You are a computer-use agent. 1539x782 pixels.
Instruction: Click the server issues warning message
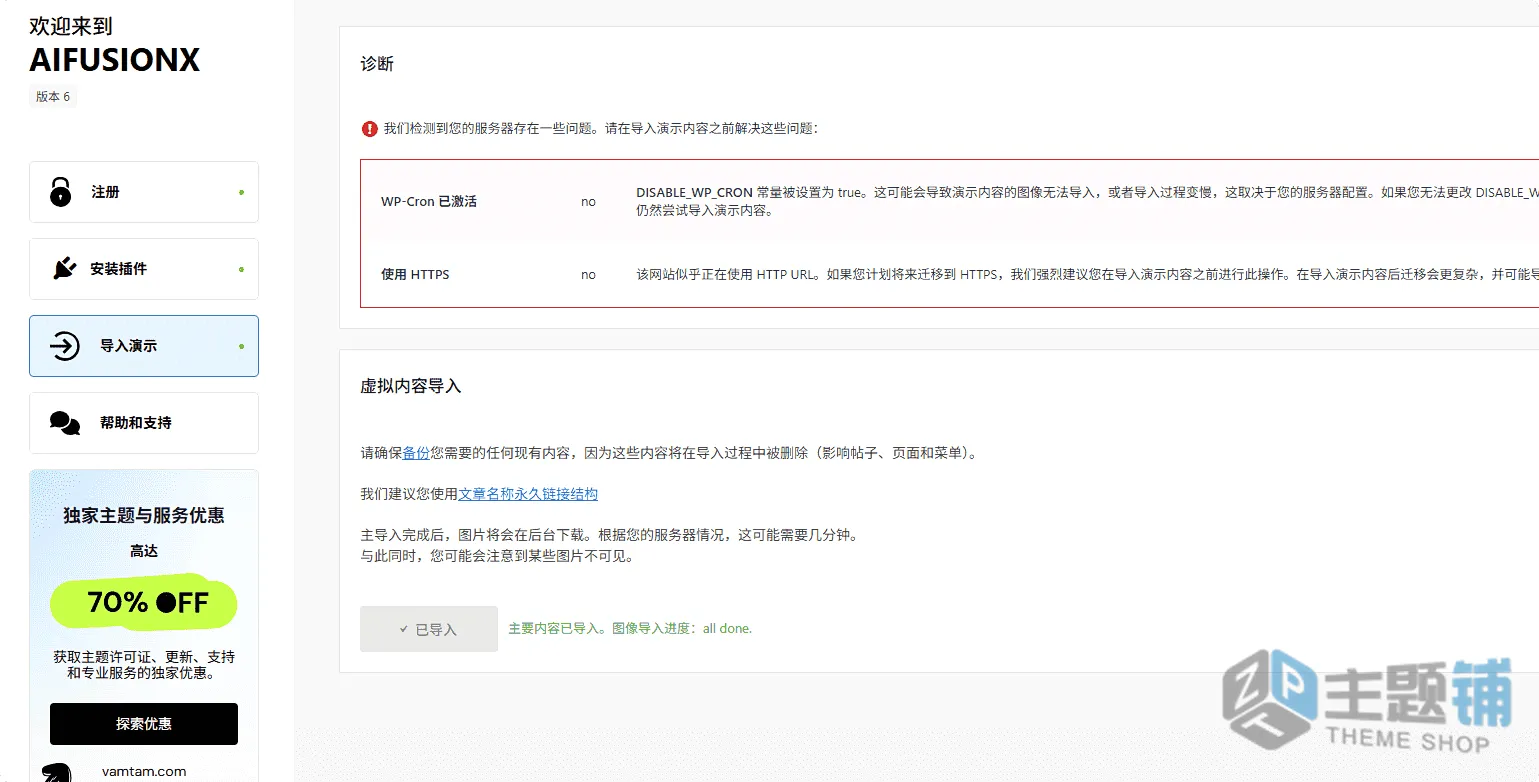click(601, 129)
